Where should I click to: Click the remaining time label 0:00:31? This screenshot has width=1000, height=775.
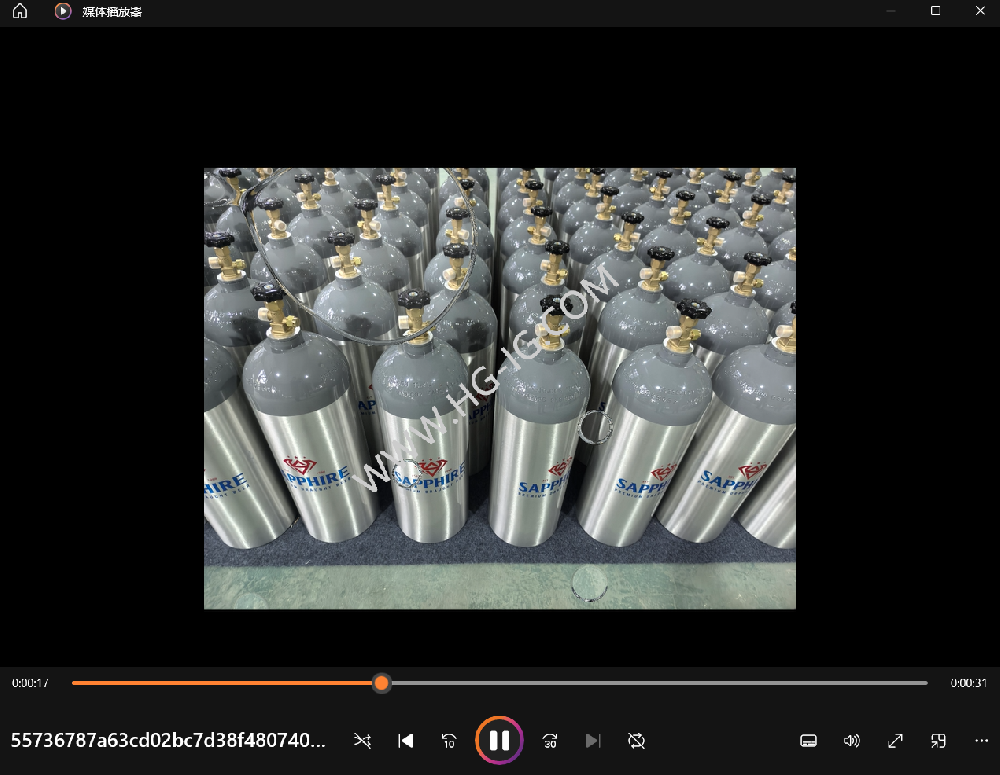[968, 684]
